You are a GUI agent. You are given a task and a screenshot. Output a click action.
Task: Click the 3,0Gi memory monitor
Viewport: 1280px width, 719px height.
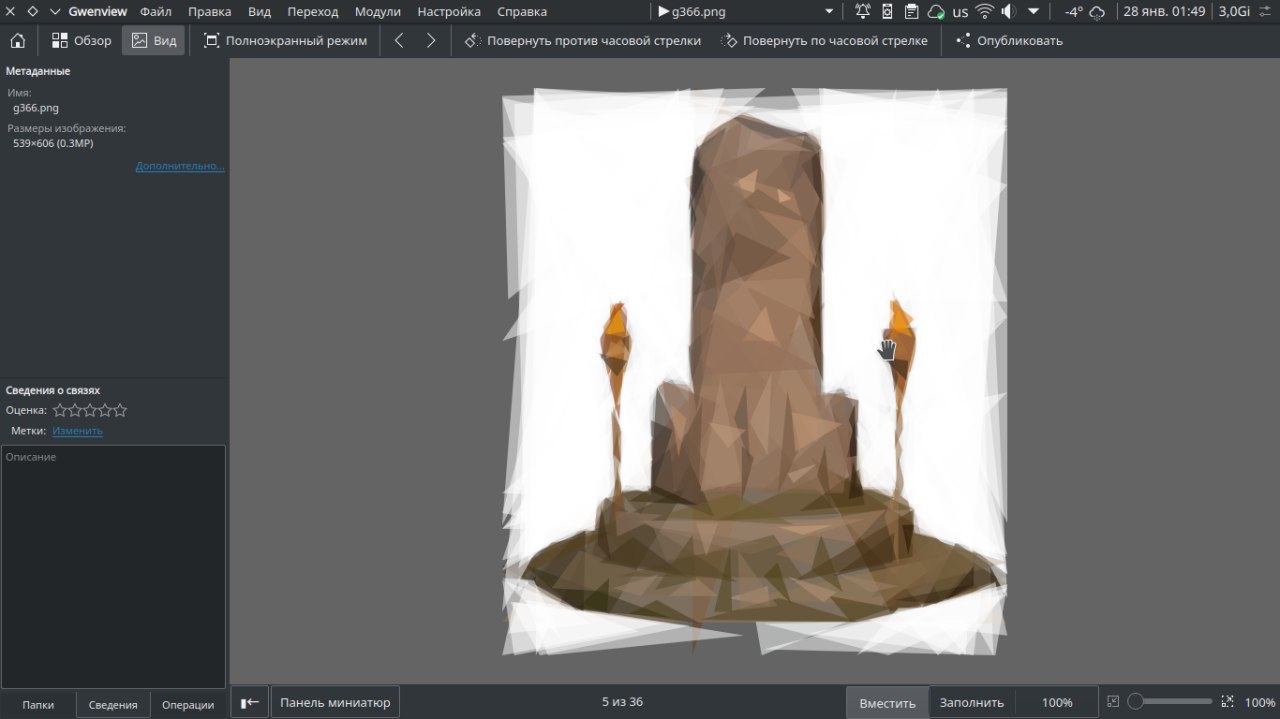pos(1235,12)
